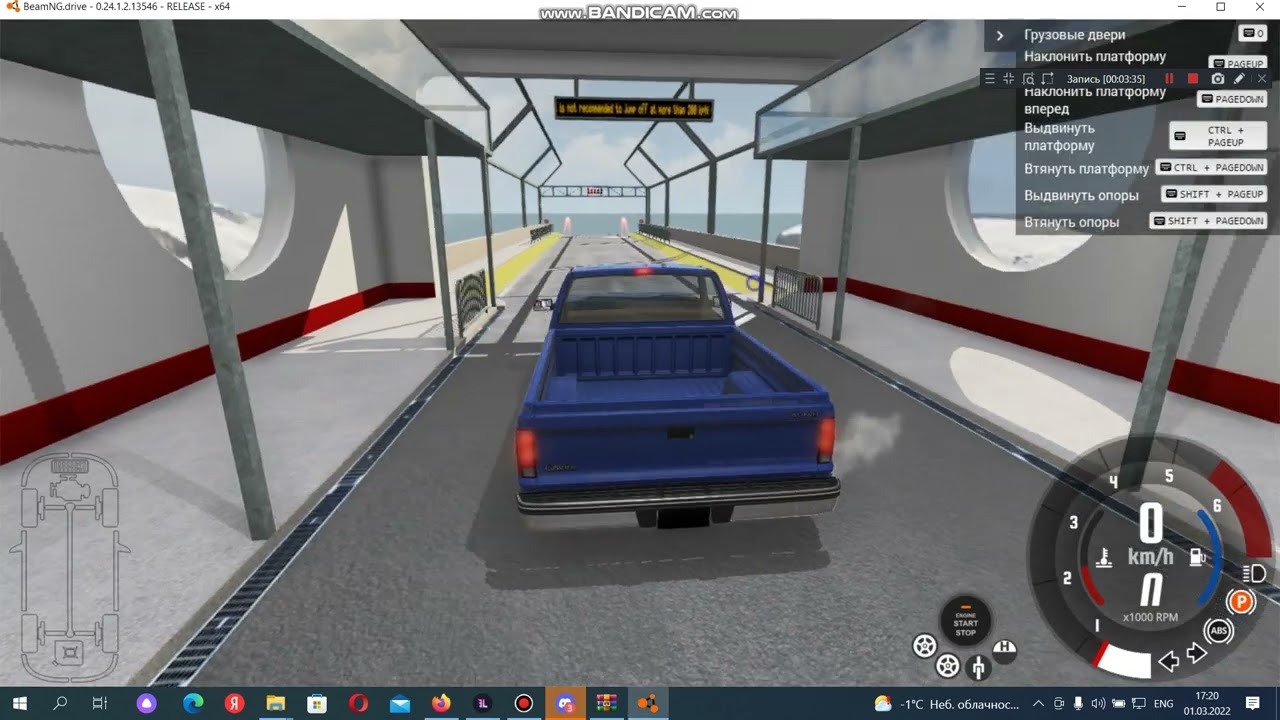The width and height of the screenshot is (1280, 720).
Task: Click the H range-box icon
Action: [1005, 650]
